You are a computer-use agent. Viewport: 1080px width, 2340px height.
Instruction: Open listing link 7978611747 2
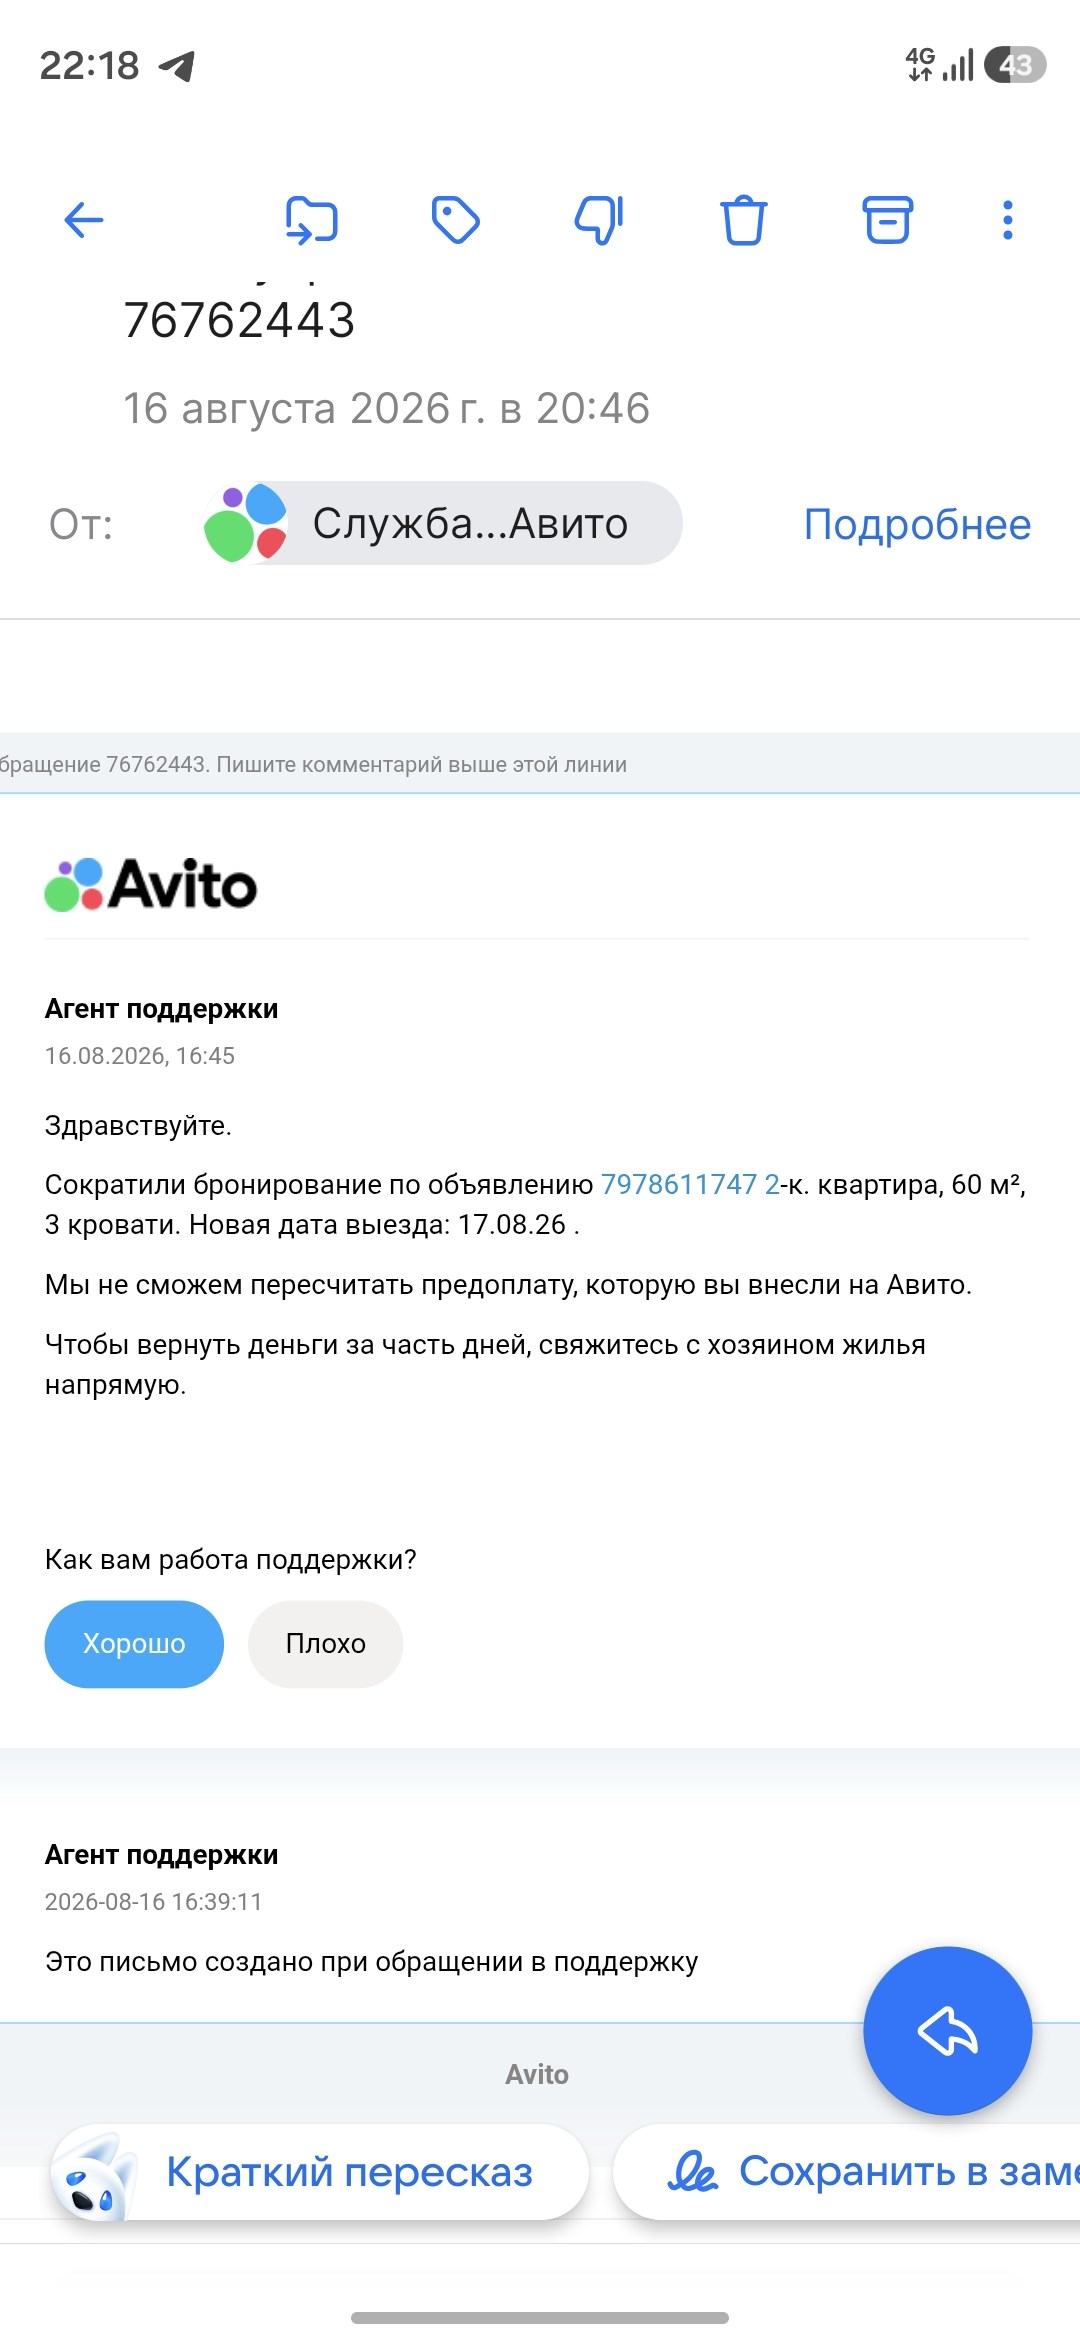[x=690, y=1184]
